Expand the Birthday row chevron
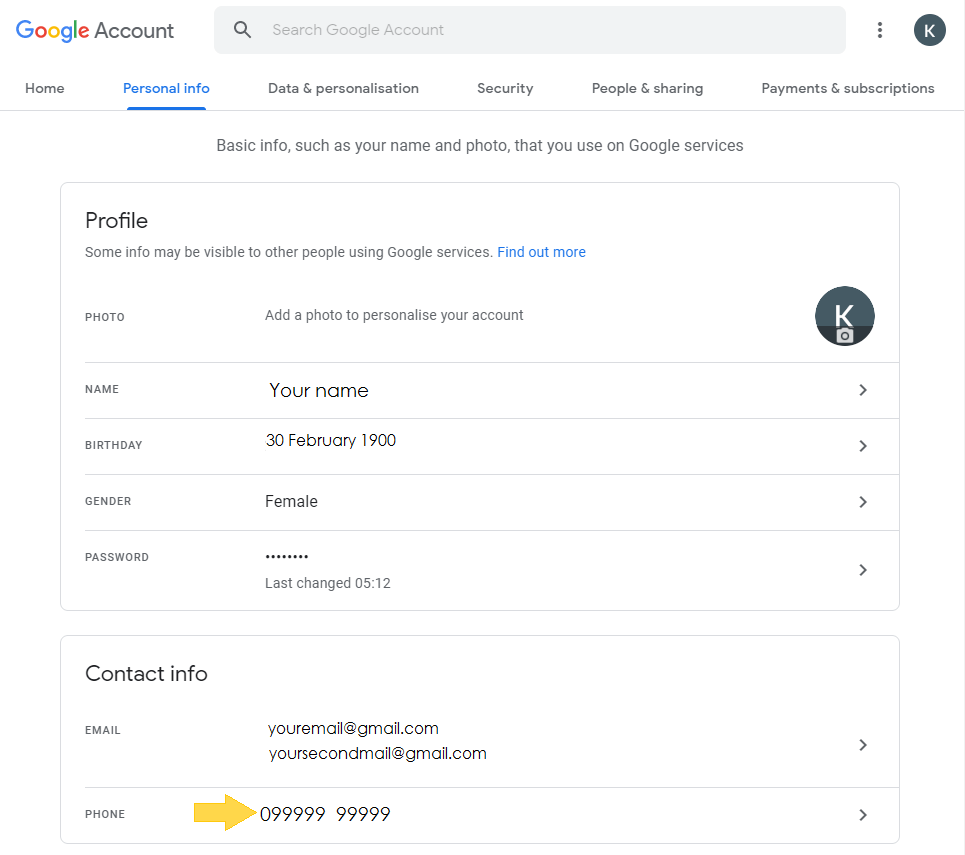This screenshot has height=855, width=965. pyautogui.click(x=862, y=446)
